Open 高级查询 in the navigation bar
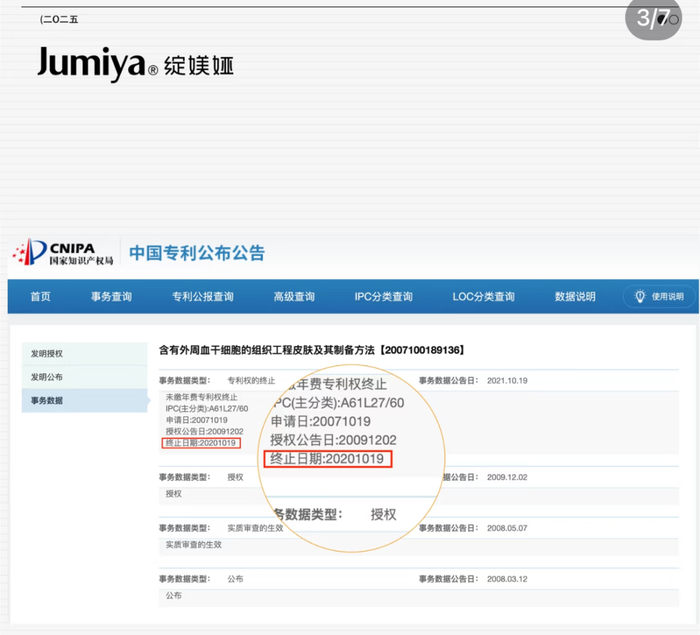The height and width of the screenshot is (635, 700). [294, 297]
